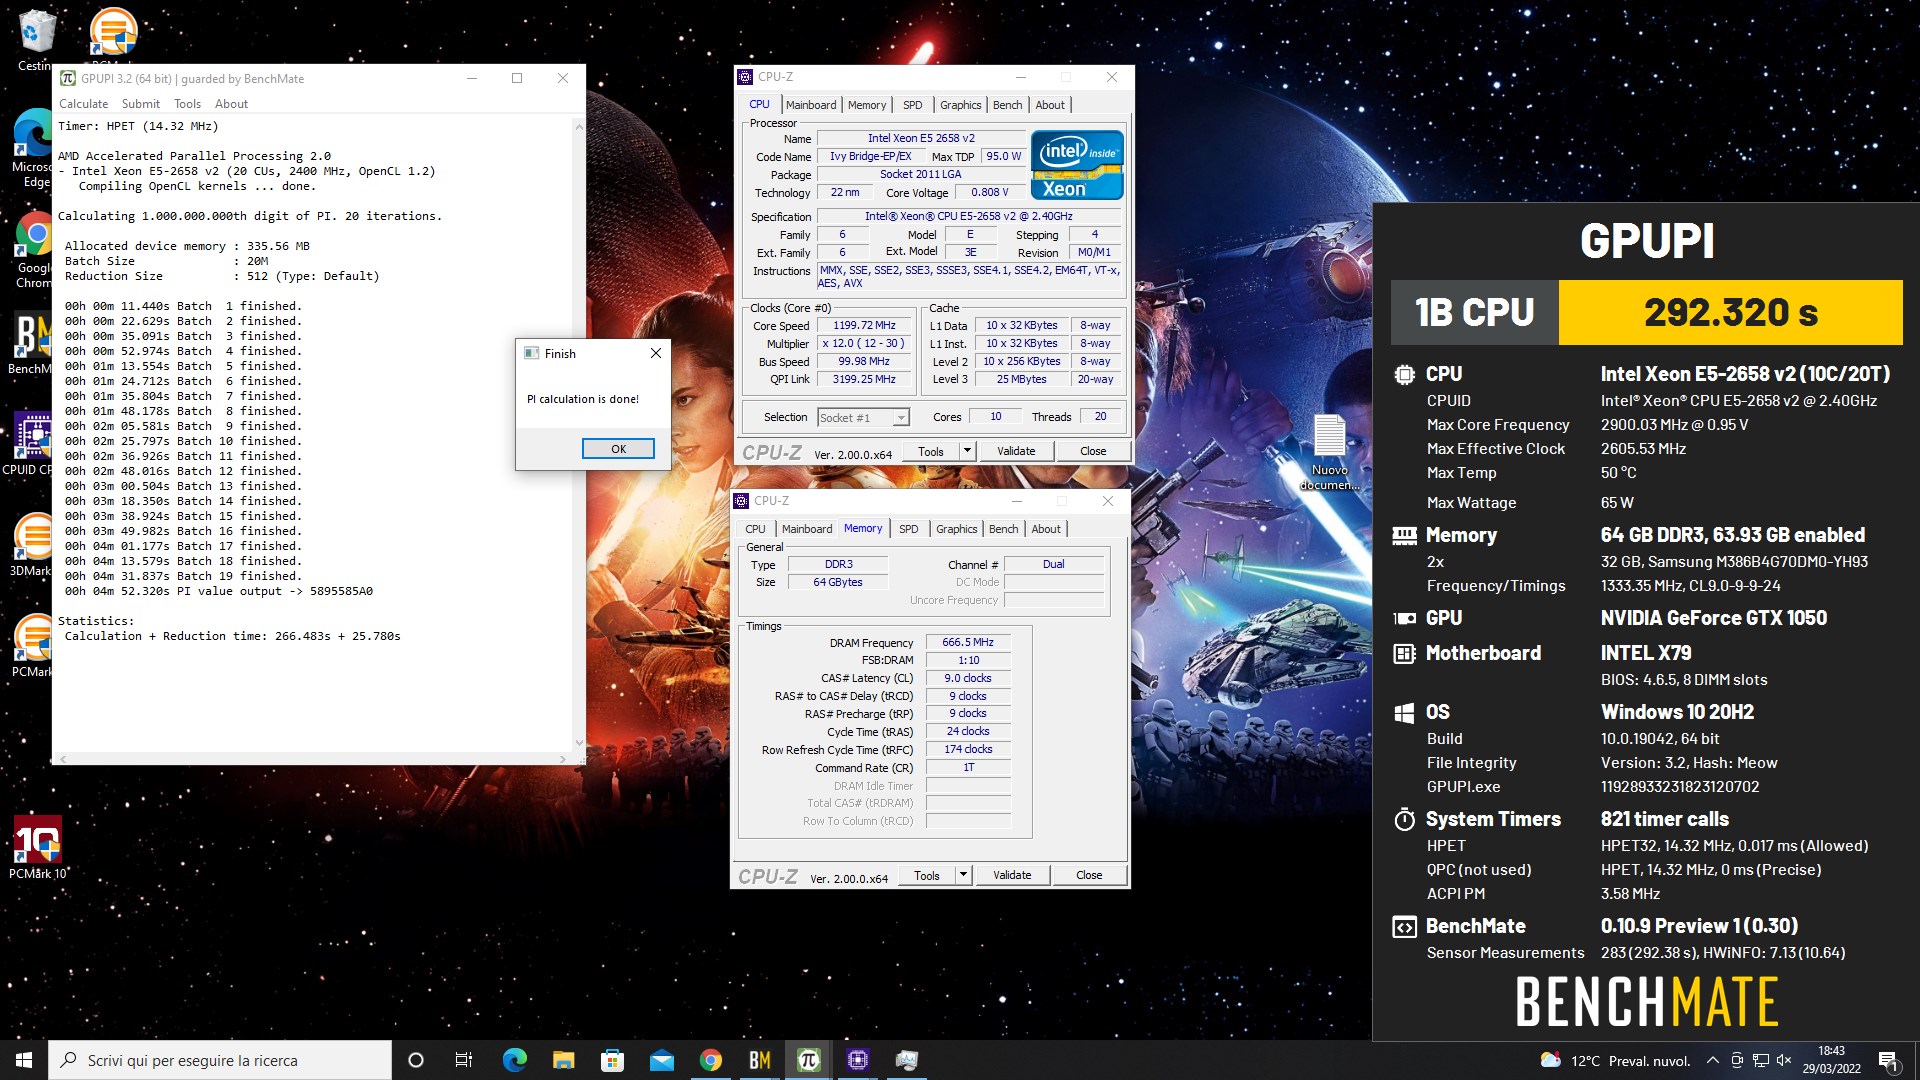Screen dimensions: 1920x1080
Task: Switch to BenchMate in the taskbar
Action: [759, 1060]
